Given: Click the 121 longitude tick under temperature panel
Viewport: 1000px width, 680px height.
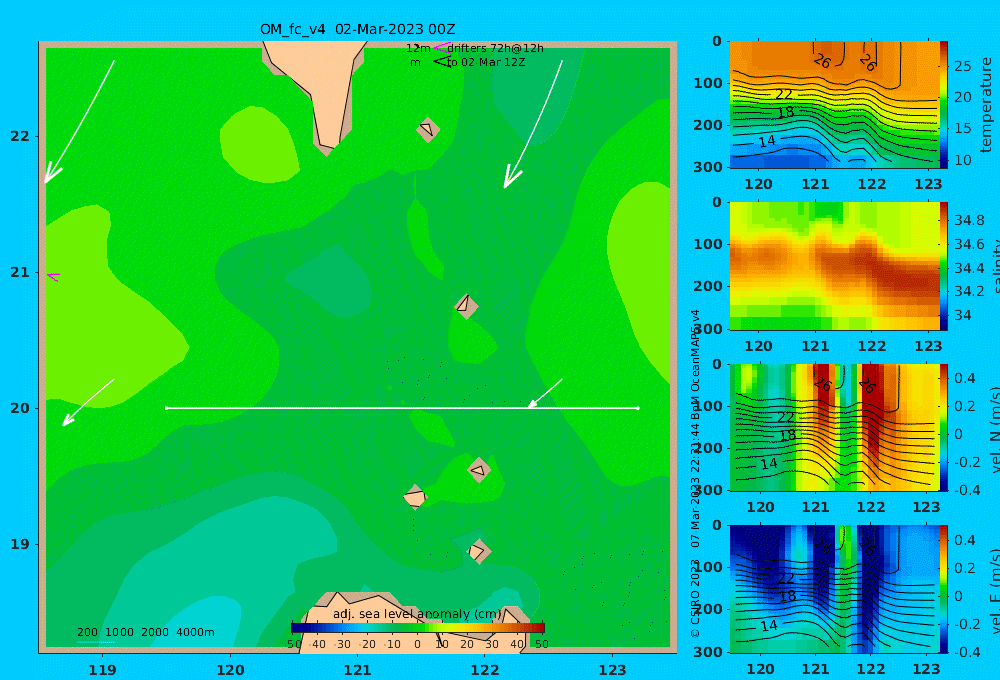Looking at the screenshot, I should pos(815,184).
